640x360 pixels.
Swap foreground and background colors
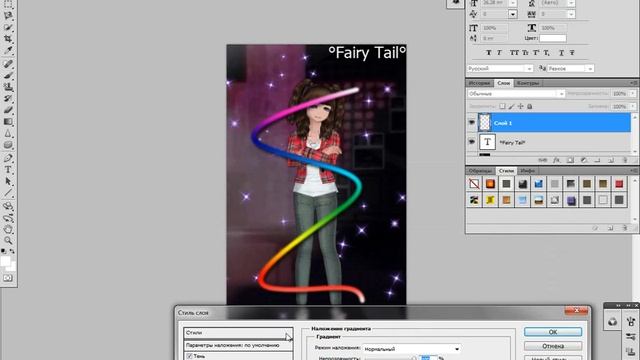[x=12, y=251]
